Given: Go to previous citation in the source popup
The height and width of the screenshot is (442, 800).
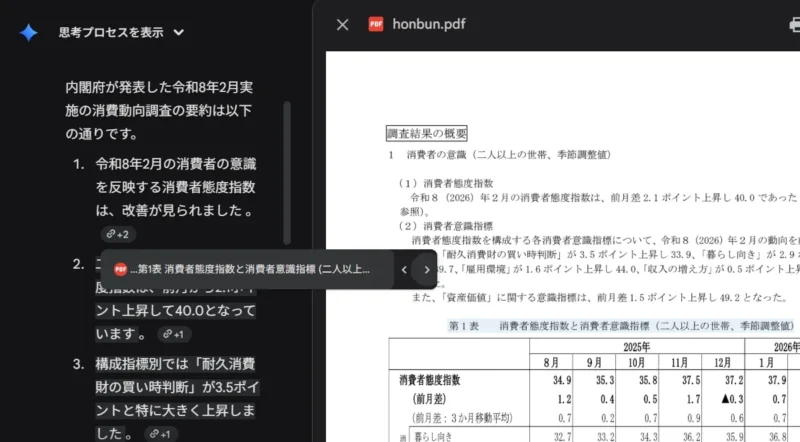Looking at the screenshot, I should 404,269.
